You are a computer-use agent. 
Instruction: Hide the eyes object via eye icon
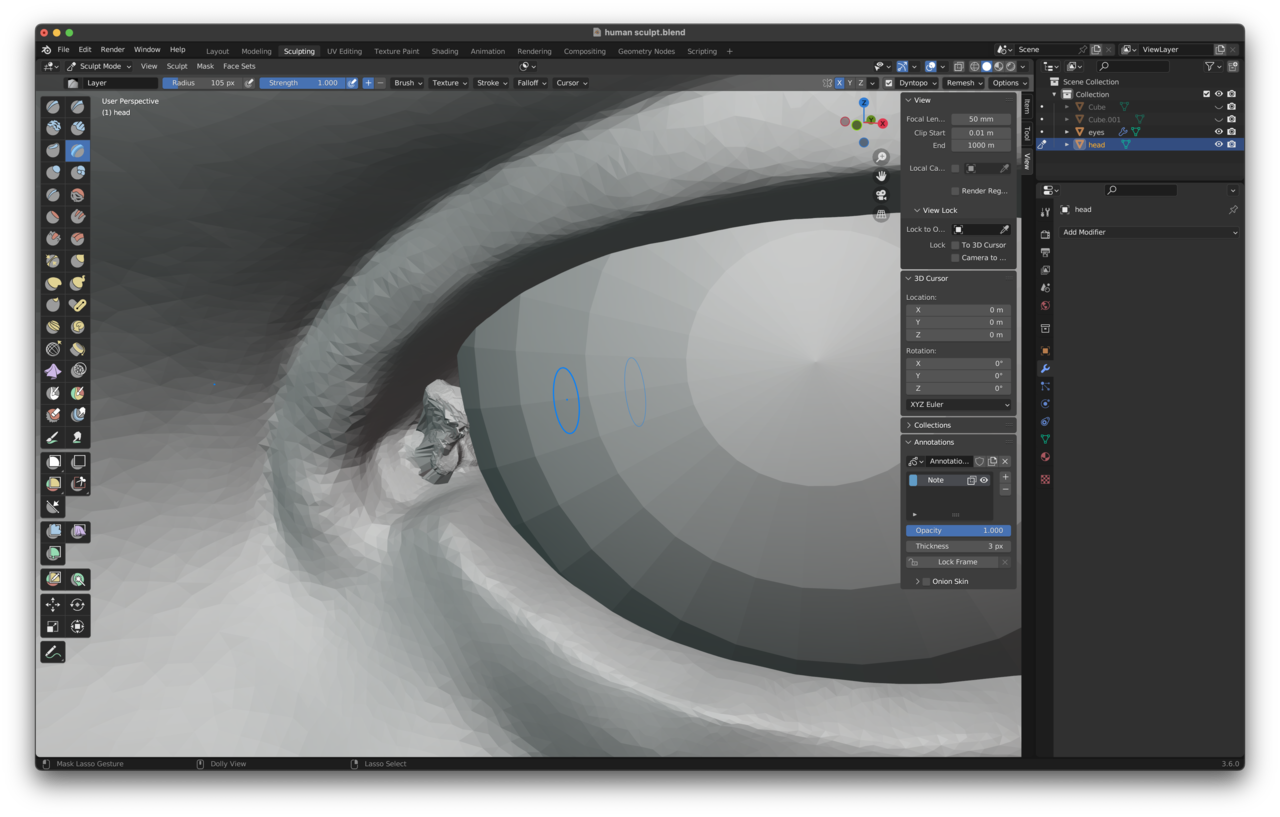tap(1218, 132)
